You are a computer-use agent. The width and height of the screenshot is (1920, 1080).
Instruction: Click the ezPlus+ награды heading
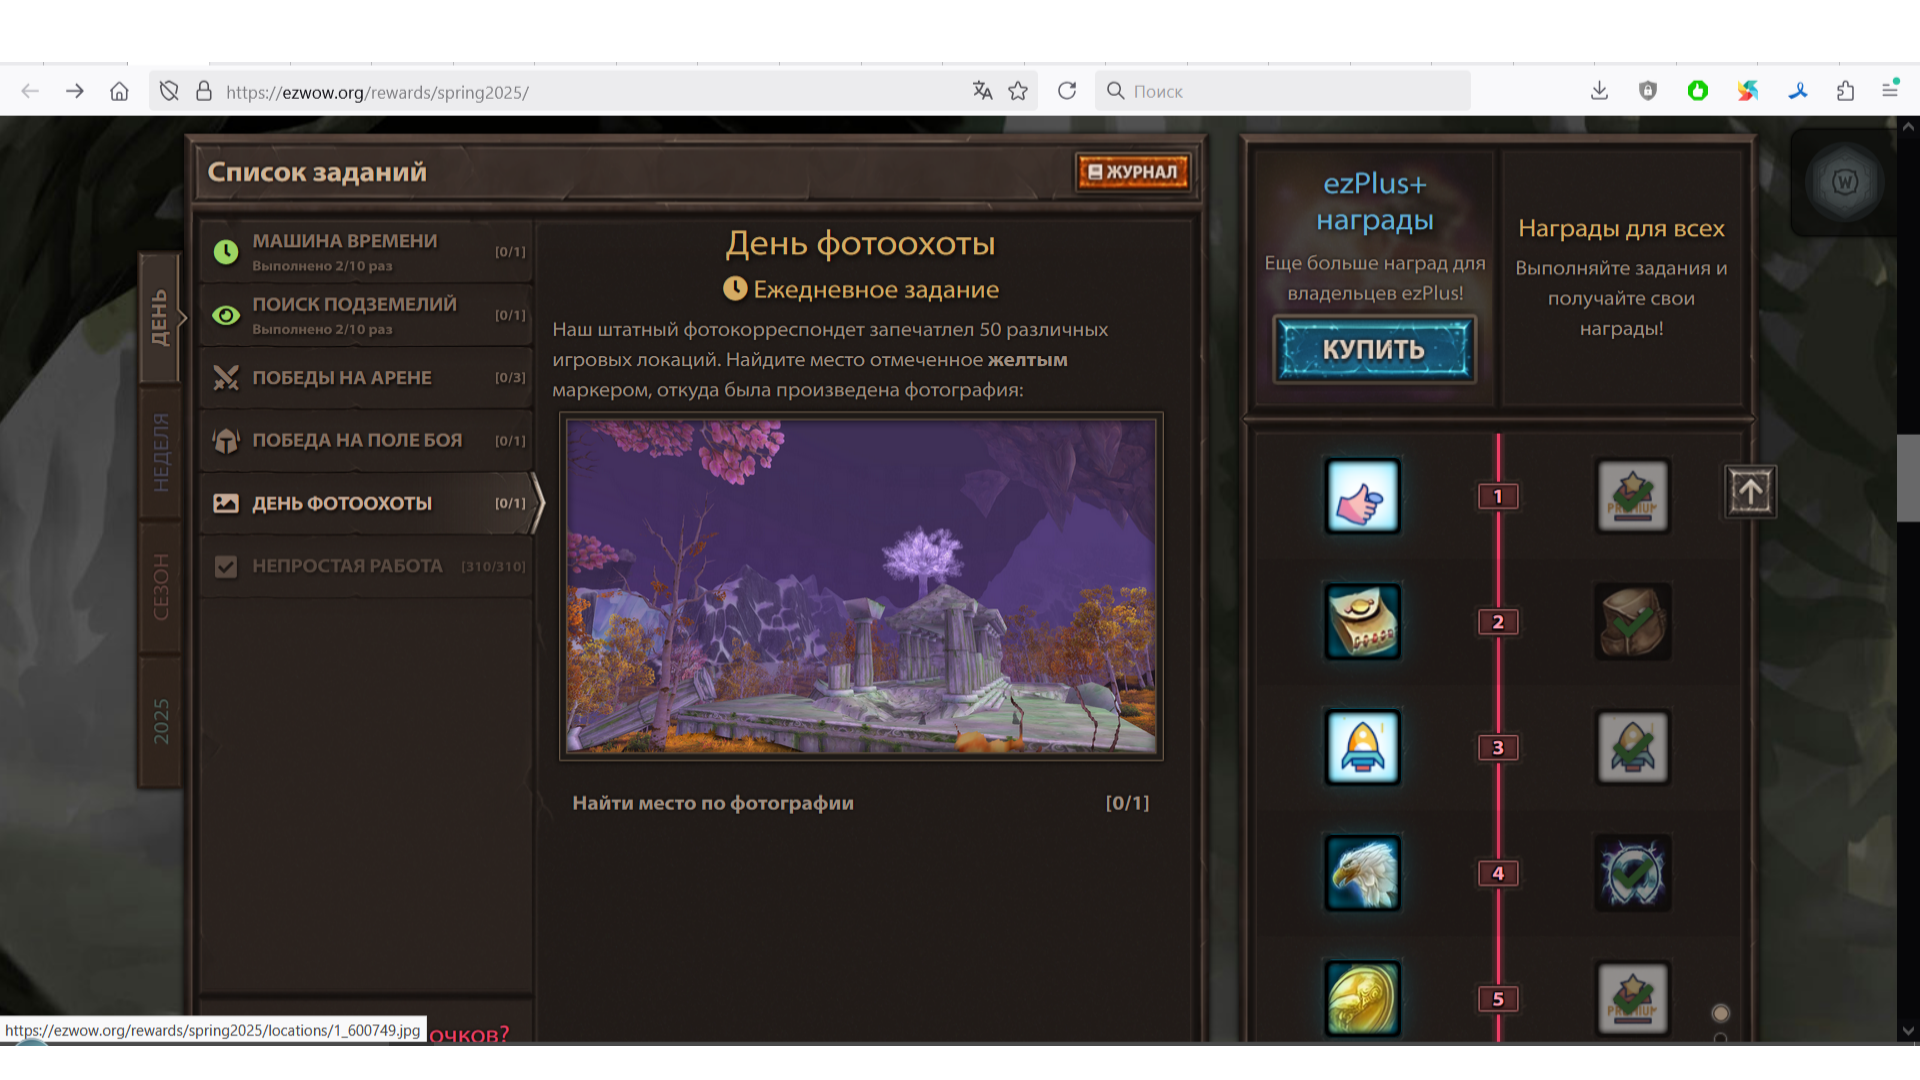(1375, 201)
